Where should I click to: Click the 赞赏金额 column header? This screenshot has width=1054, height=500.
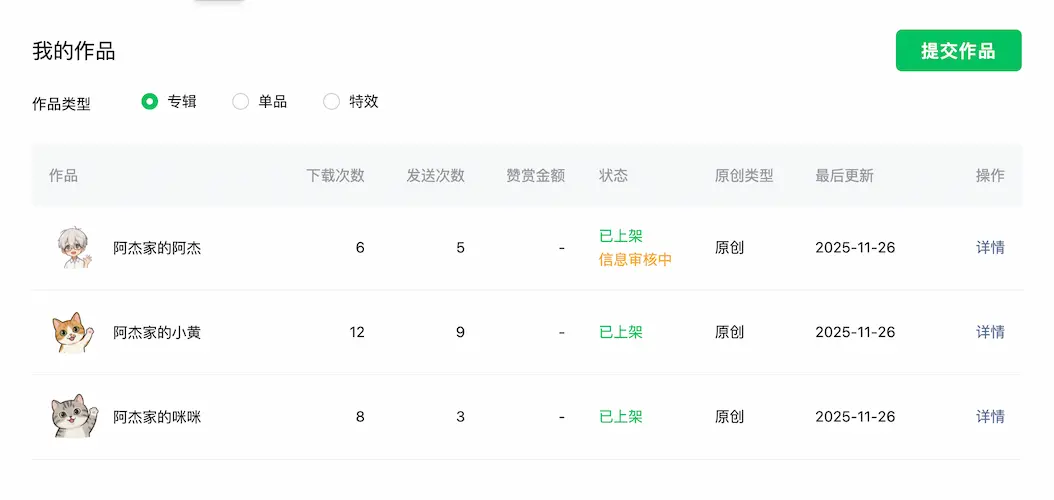coord(535,176)
